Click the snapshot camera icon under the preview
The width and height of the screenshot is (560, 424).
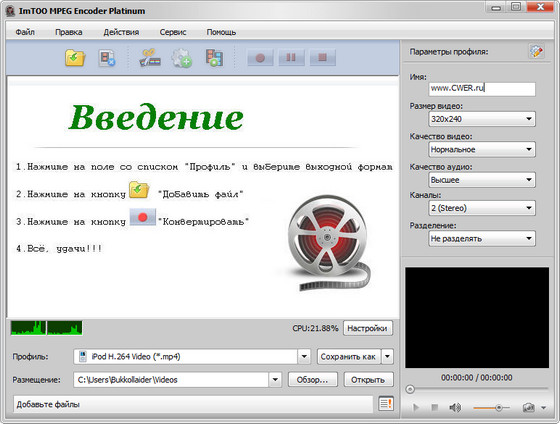coord(529,407)
